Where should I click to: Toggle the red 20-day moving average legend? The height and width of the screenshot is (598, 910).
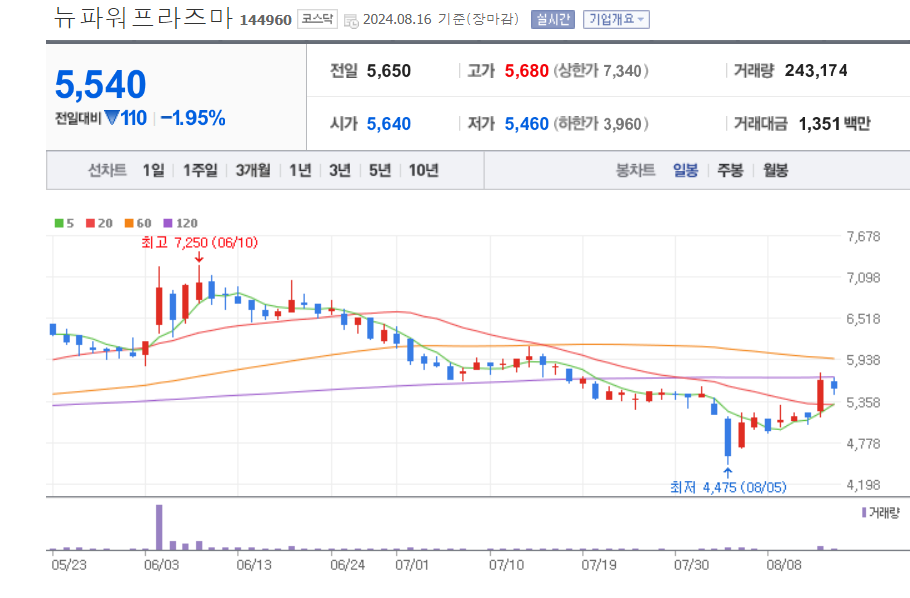[88, 220]
